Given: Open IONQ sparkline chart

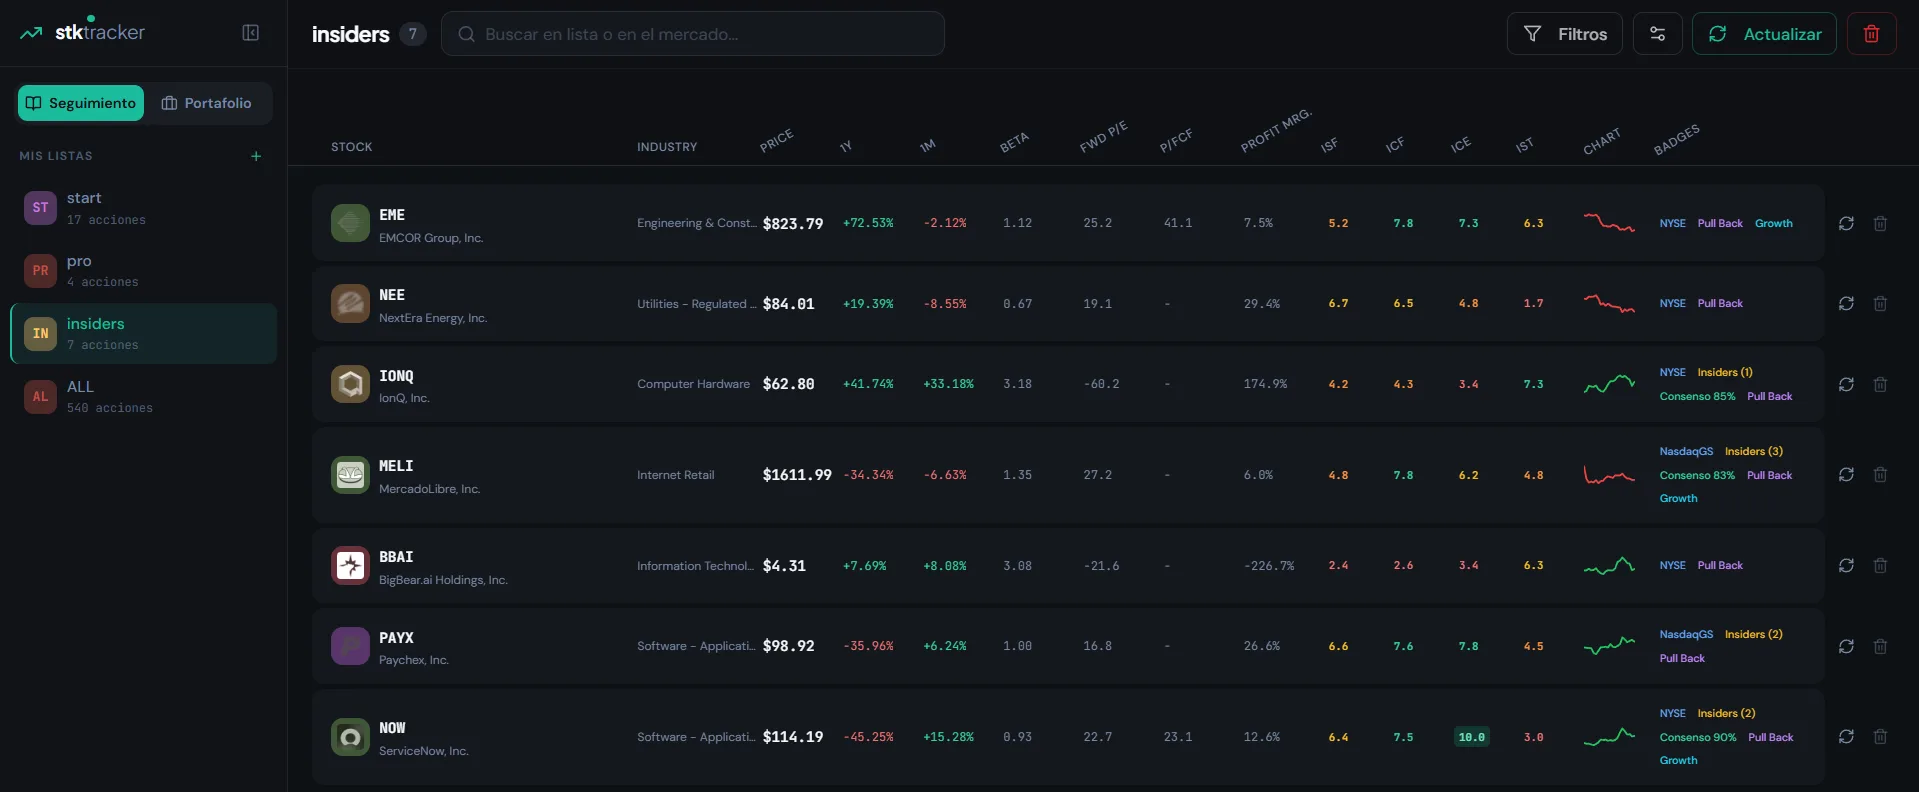Looking at the screenshot, I should pyautogui.click(x=1609, y=384).
